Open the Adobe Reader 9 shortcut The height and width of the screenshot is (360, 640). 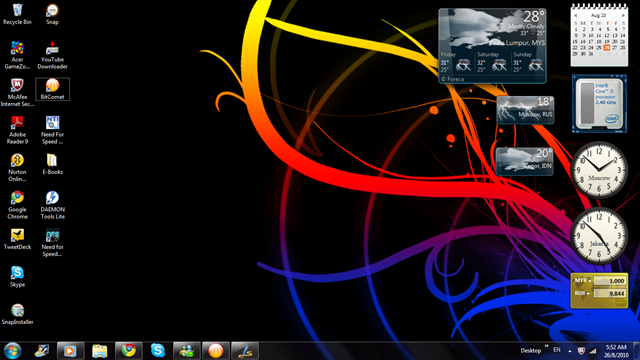coord(17,130)
